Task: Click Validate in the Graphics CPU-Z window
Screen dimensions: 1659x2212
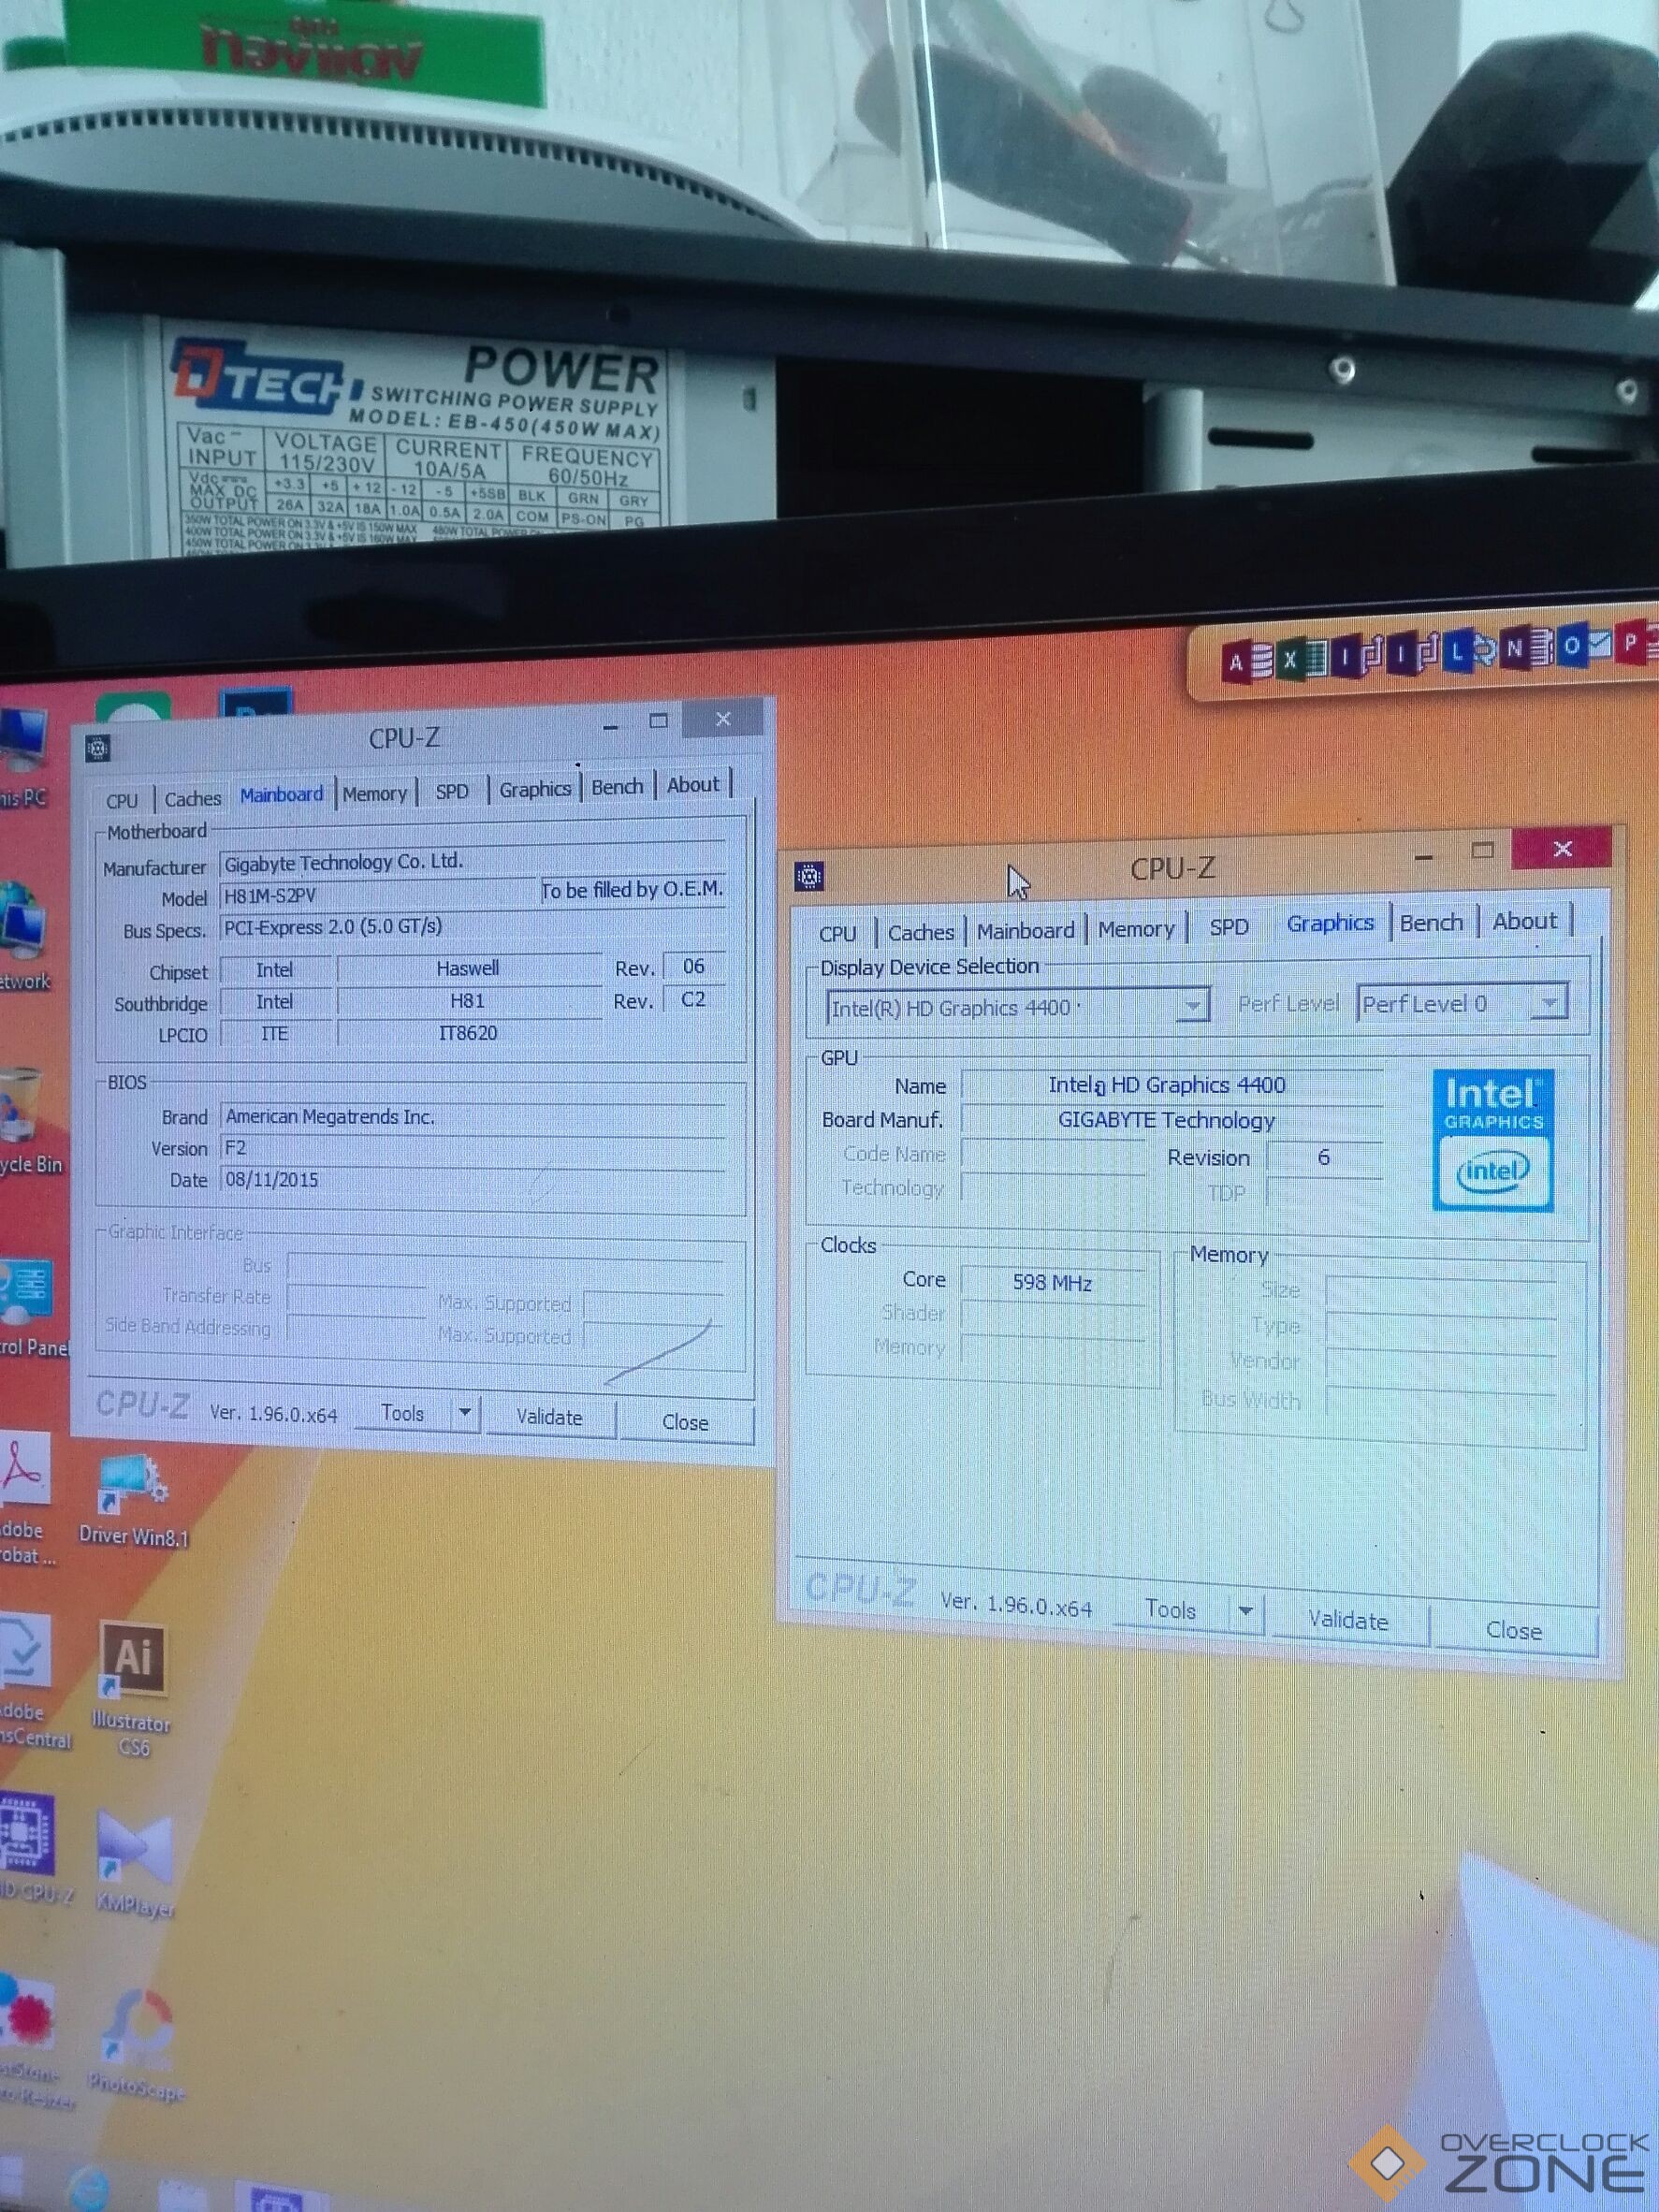Action: point(1349,1620)
